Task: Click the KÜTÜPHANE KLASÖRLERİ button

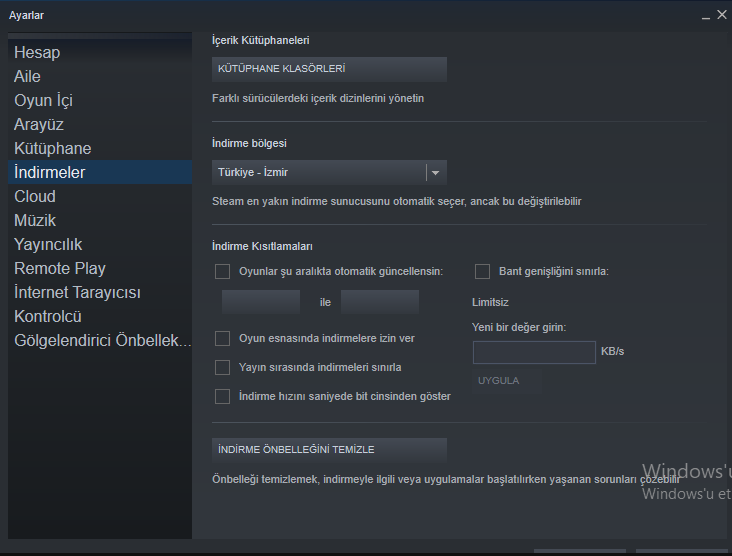Action: (x=329, y=69)
